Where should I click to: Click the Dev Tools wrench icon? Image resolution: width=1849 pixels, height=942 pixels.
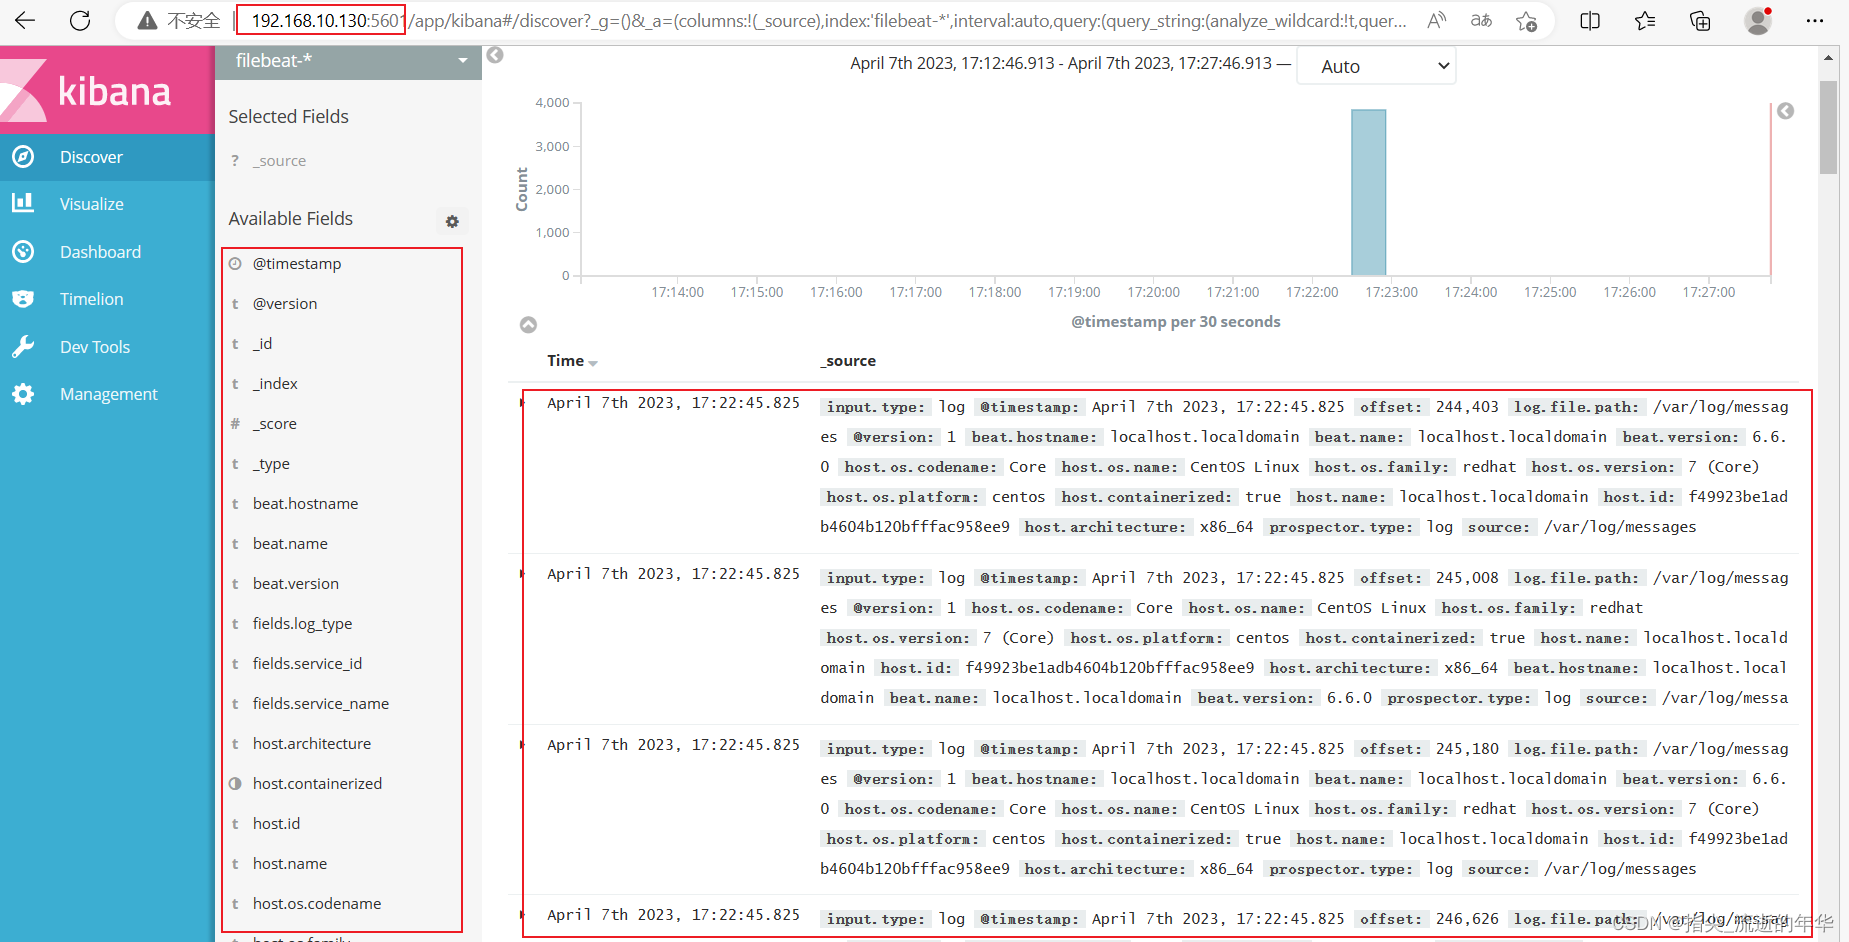pyautogui.click(x=23, y=346)
